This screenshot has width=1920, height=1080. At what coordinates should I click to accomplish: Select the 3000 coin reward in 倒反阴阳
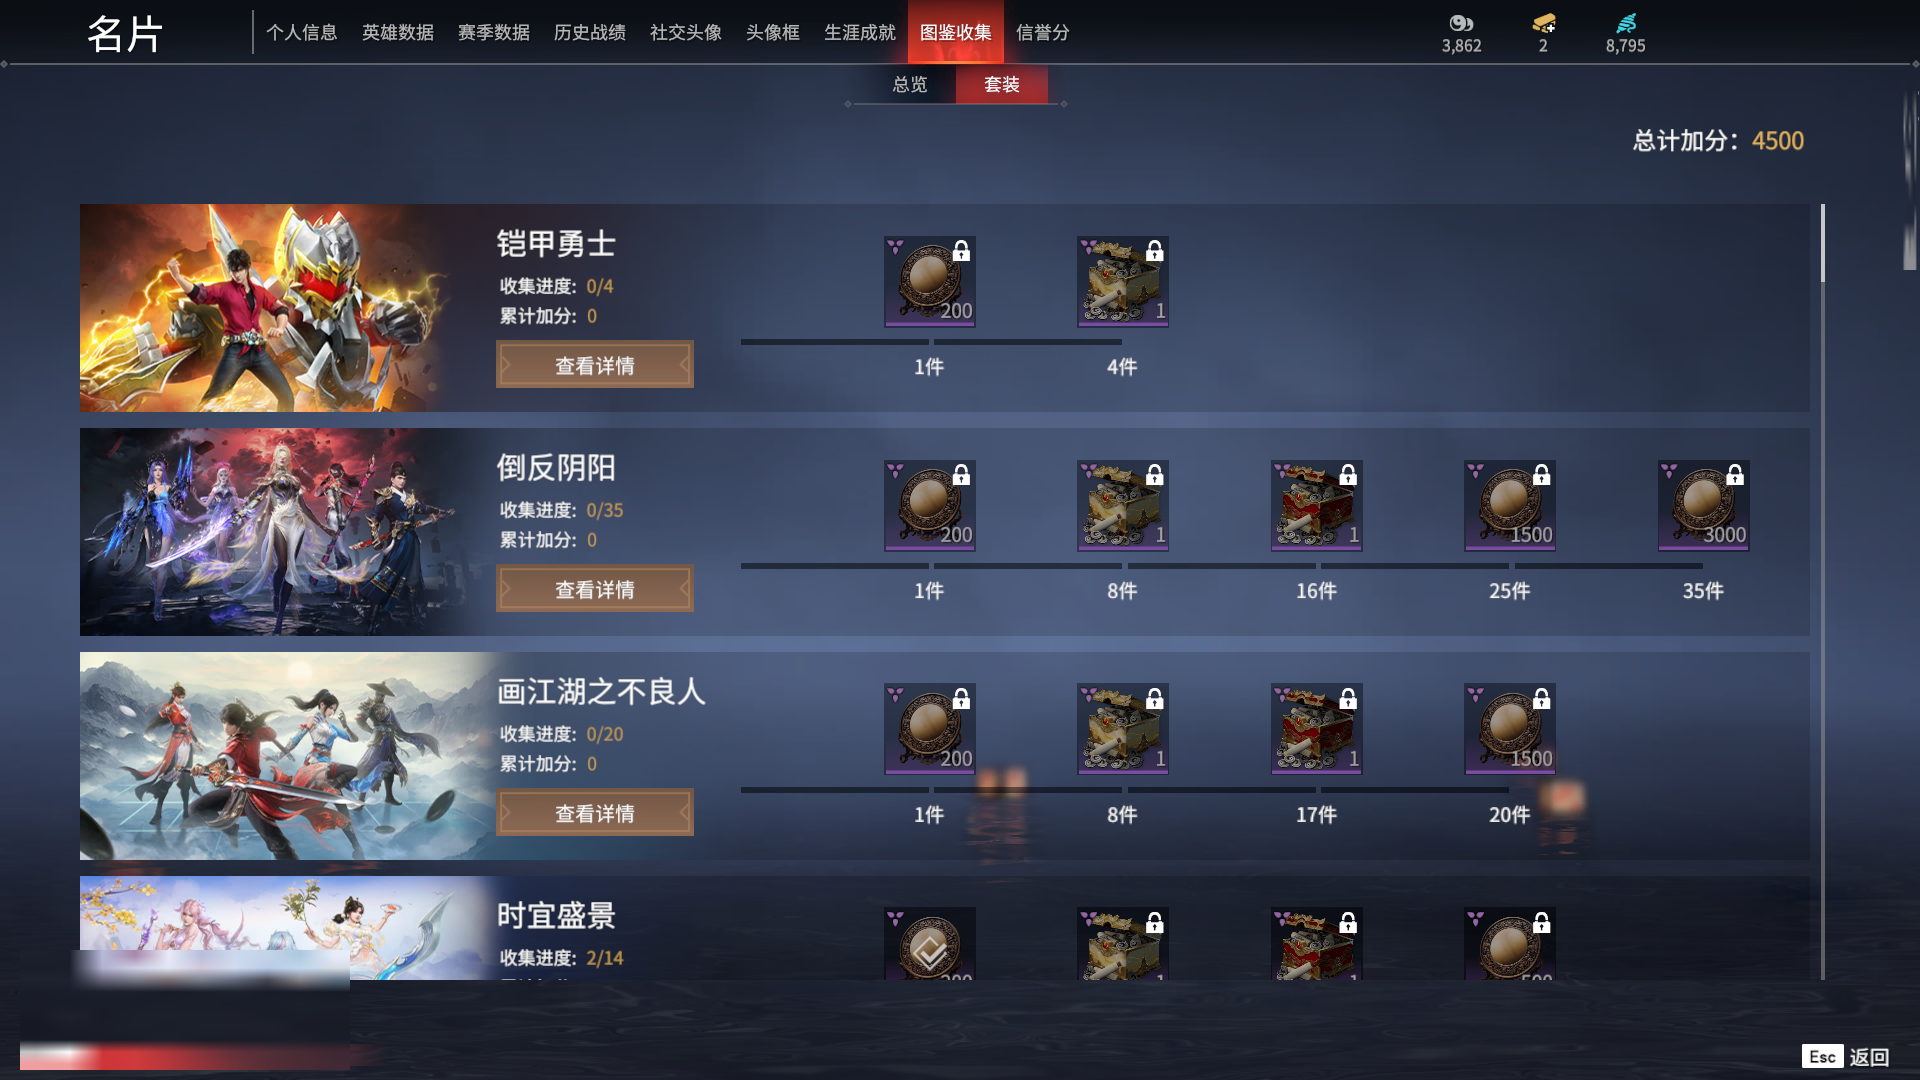click(x=1703, y=506)
